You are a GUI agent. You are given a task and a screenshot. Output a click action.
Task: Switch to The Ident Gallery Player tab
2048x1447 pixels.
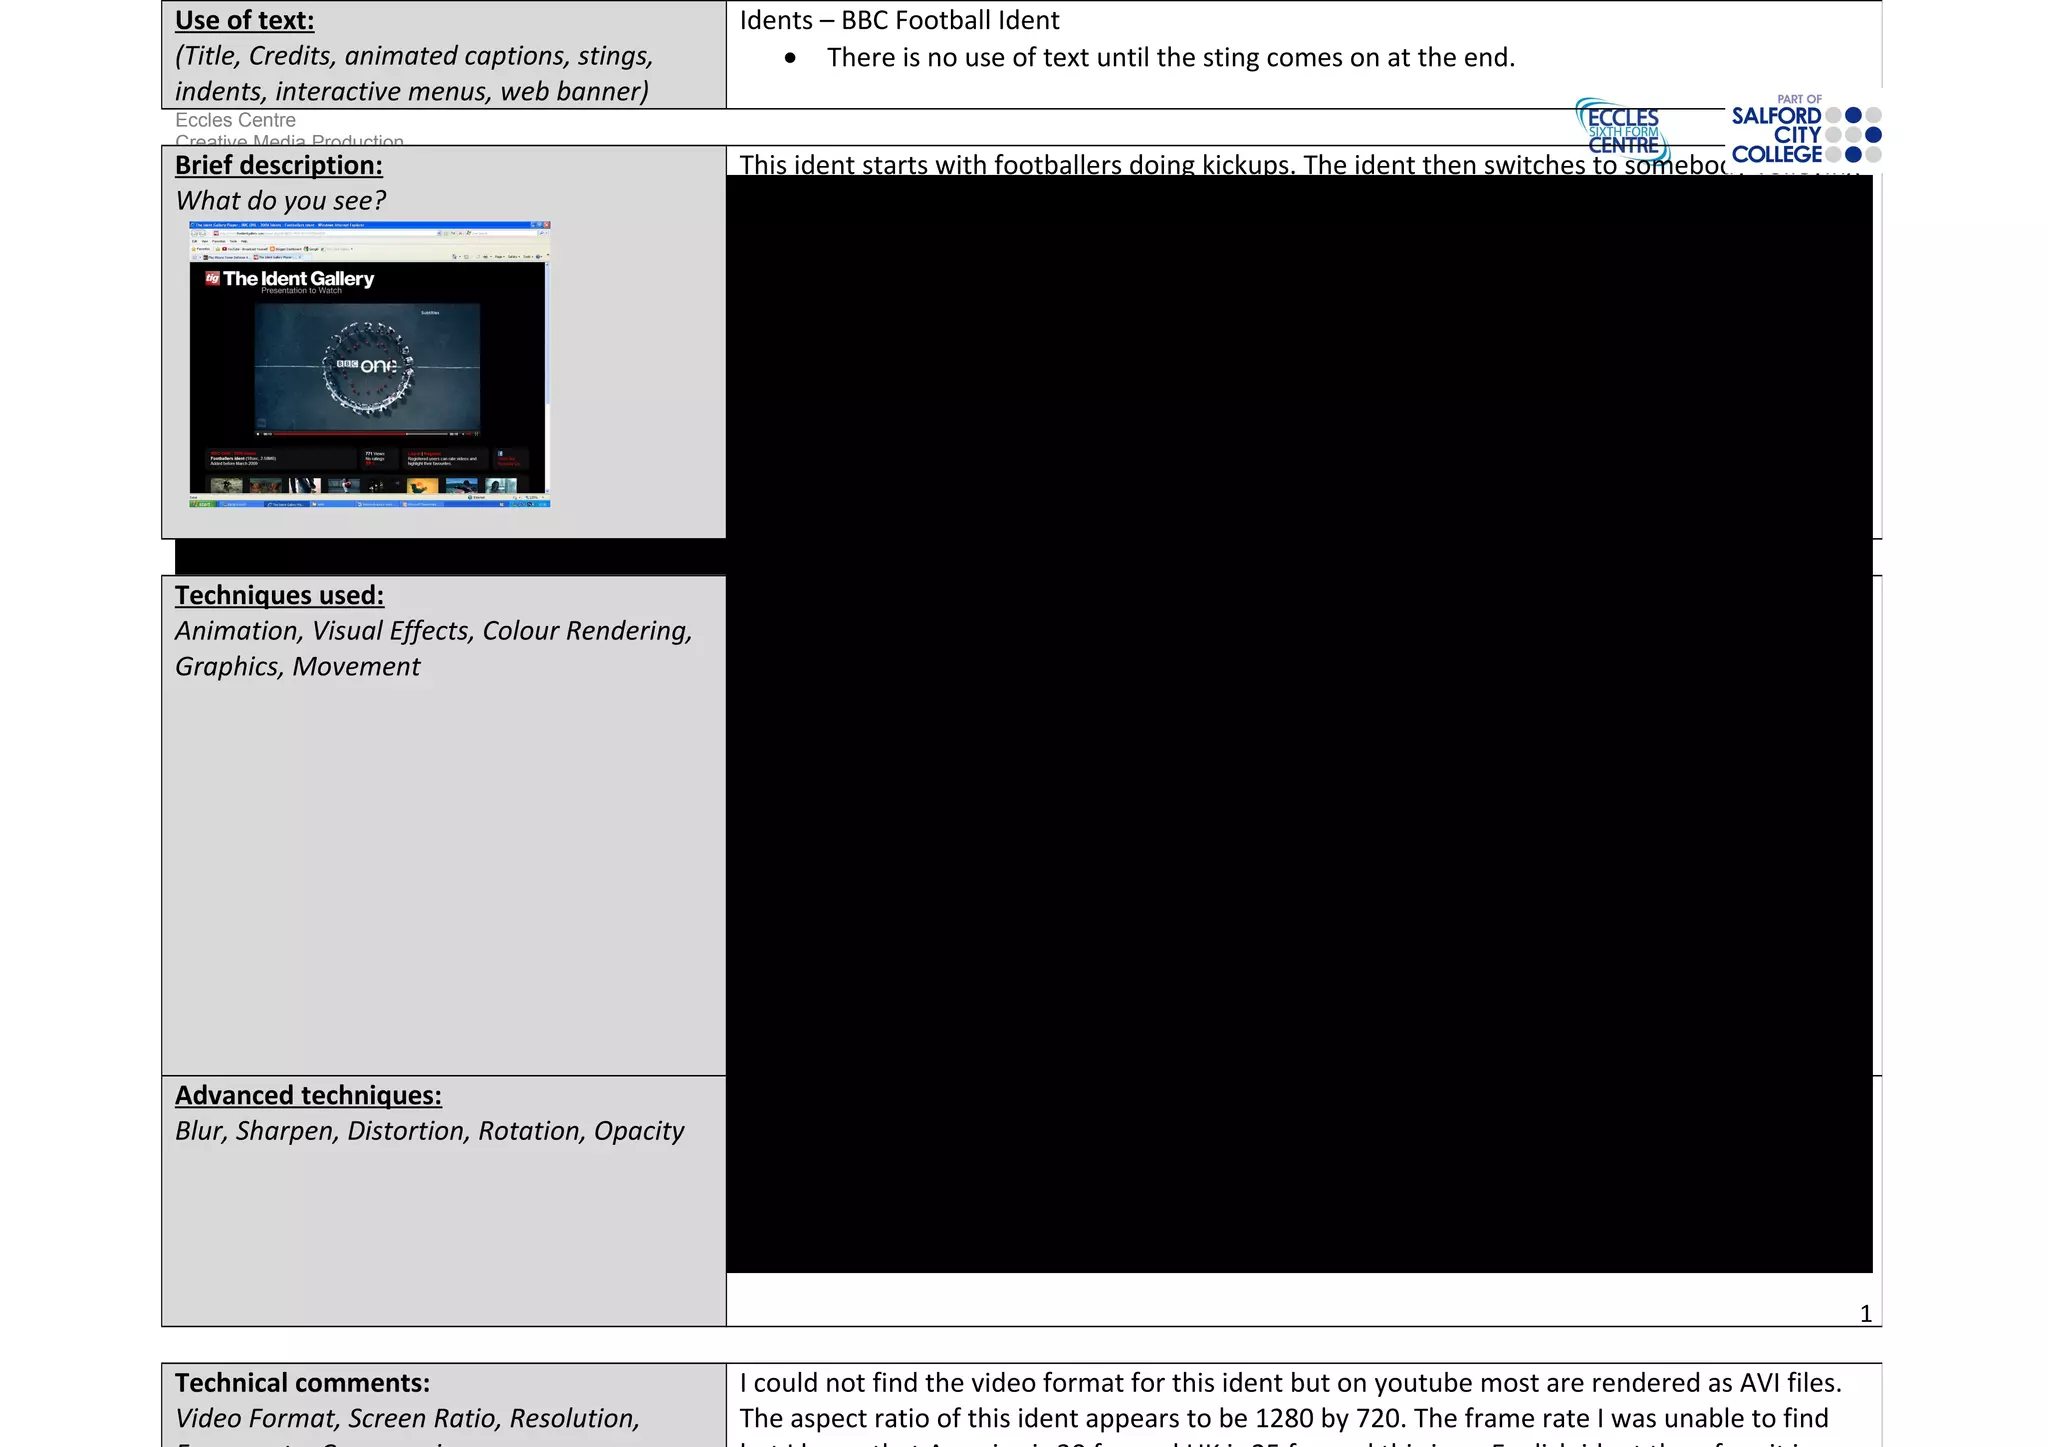point(276,257)
